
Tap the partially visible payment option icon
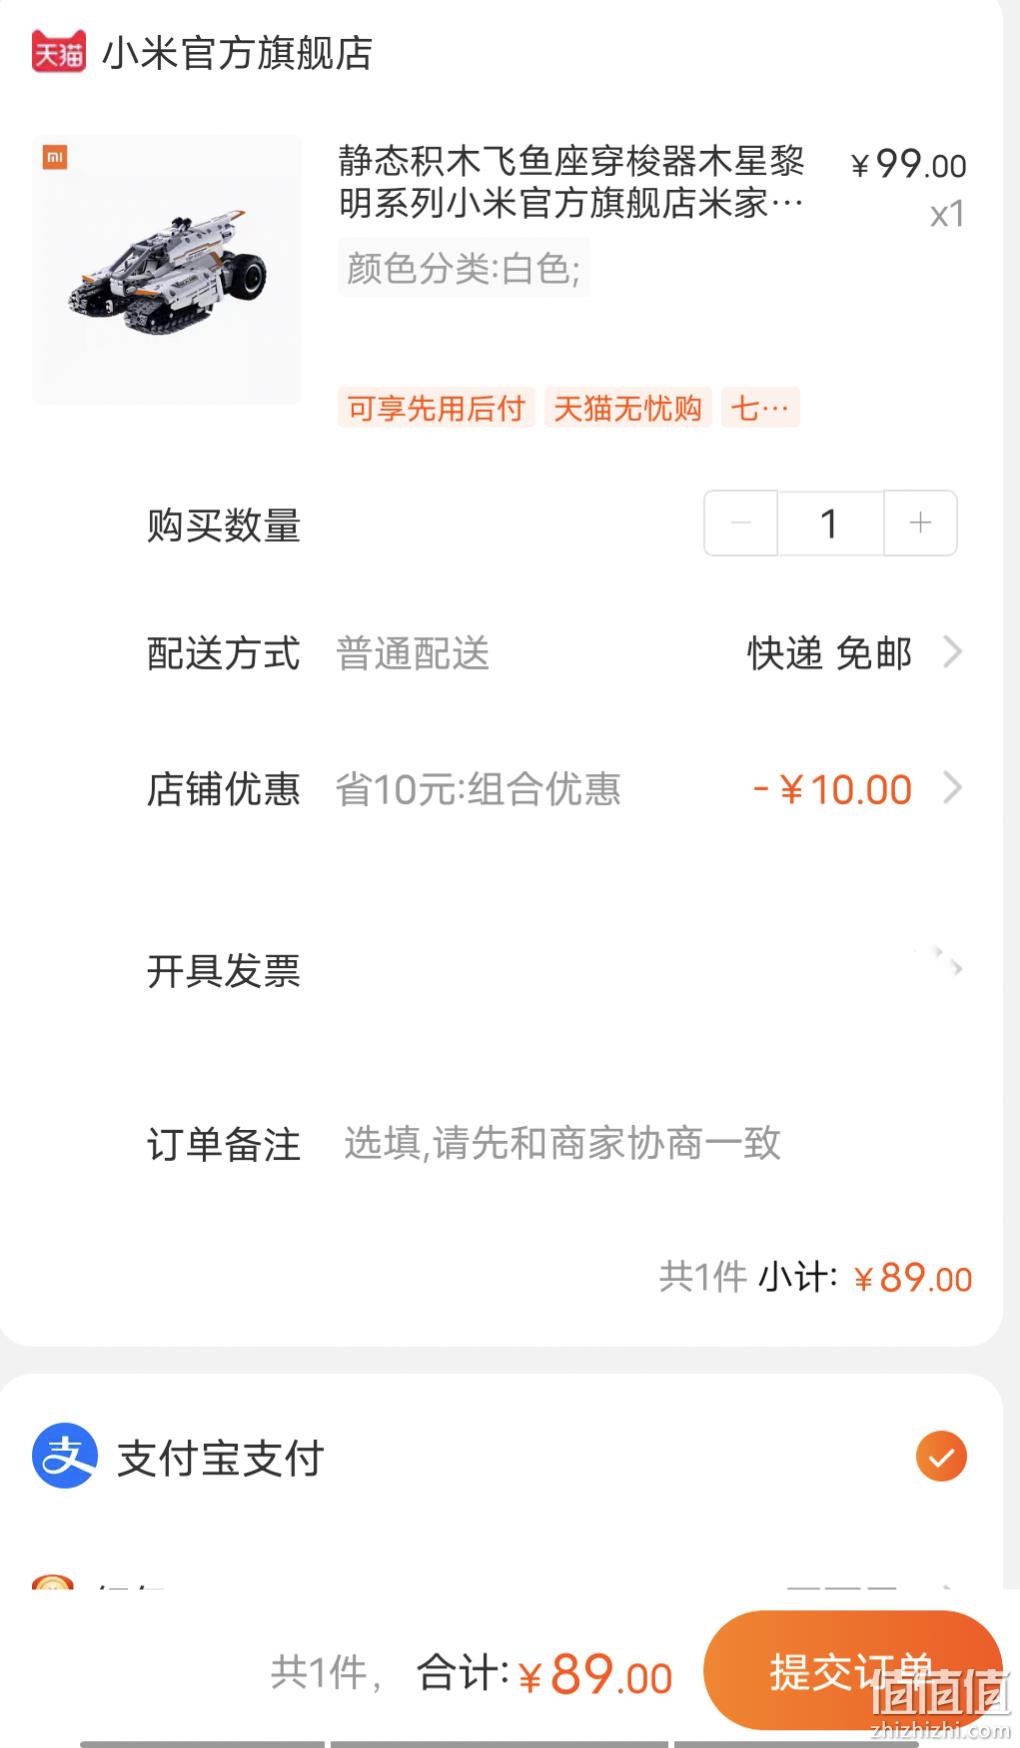pyautogui.click(x=53, y=1582)
